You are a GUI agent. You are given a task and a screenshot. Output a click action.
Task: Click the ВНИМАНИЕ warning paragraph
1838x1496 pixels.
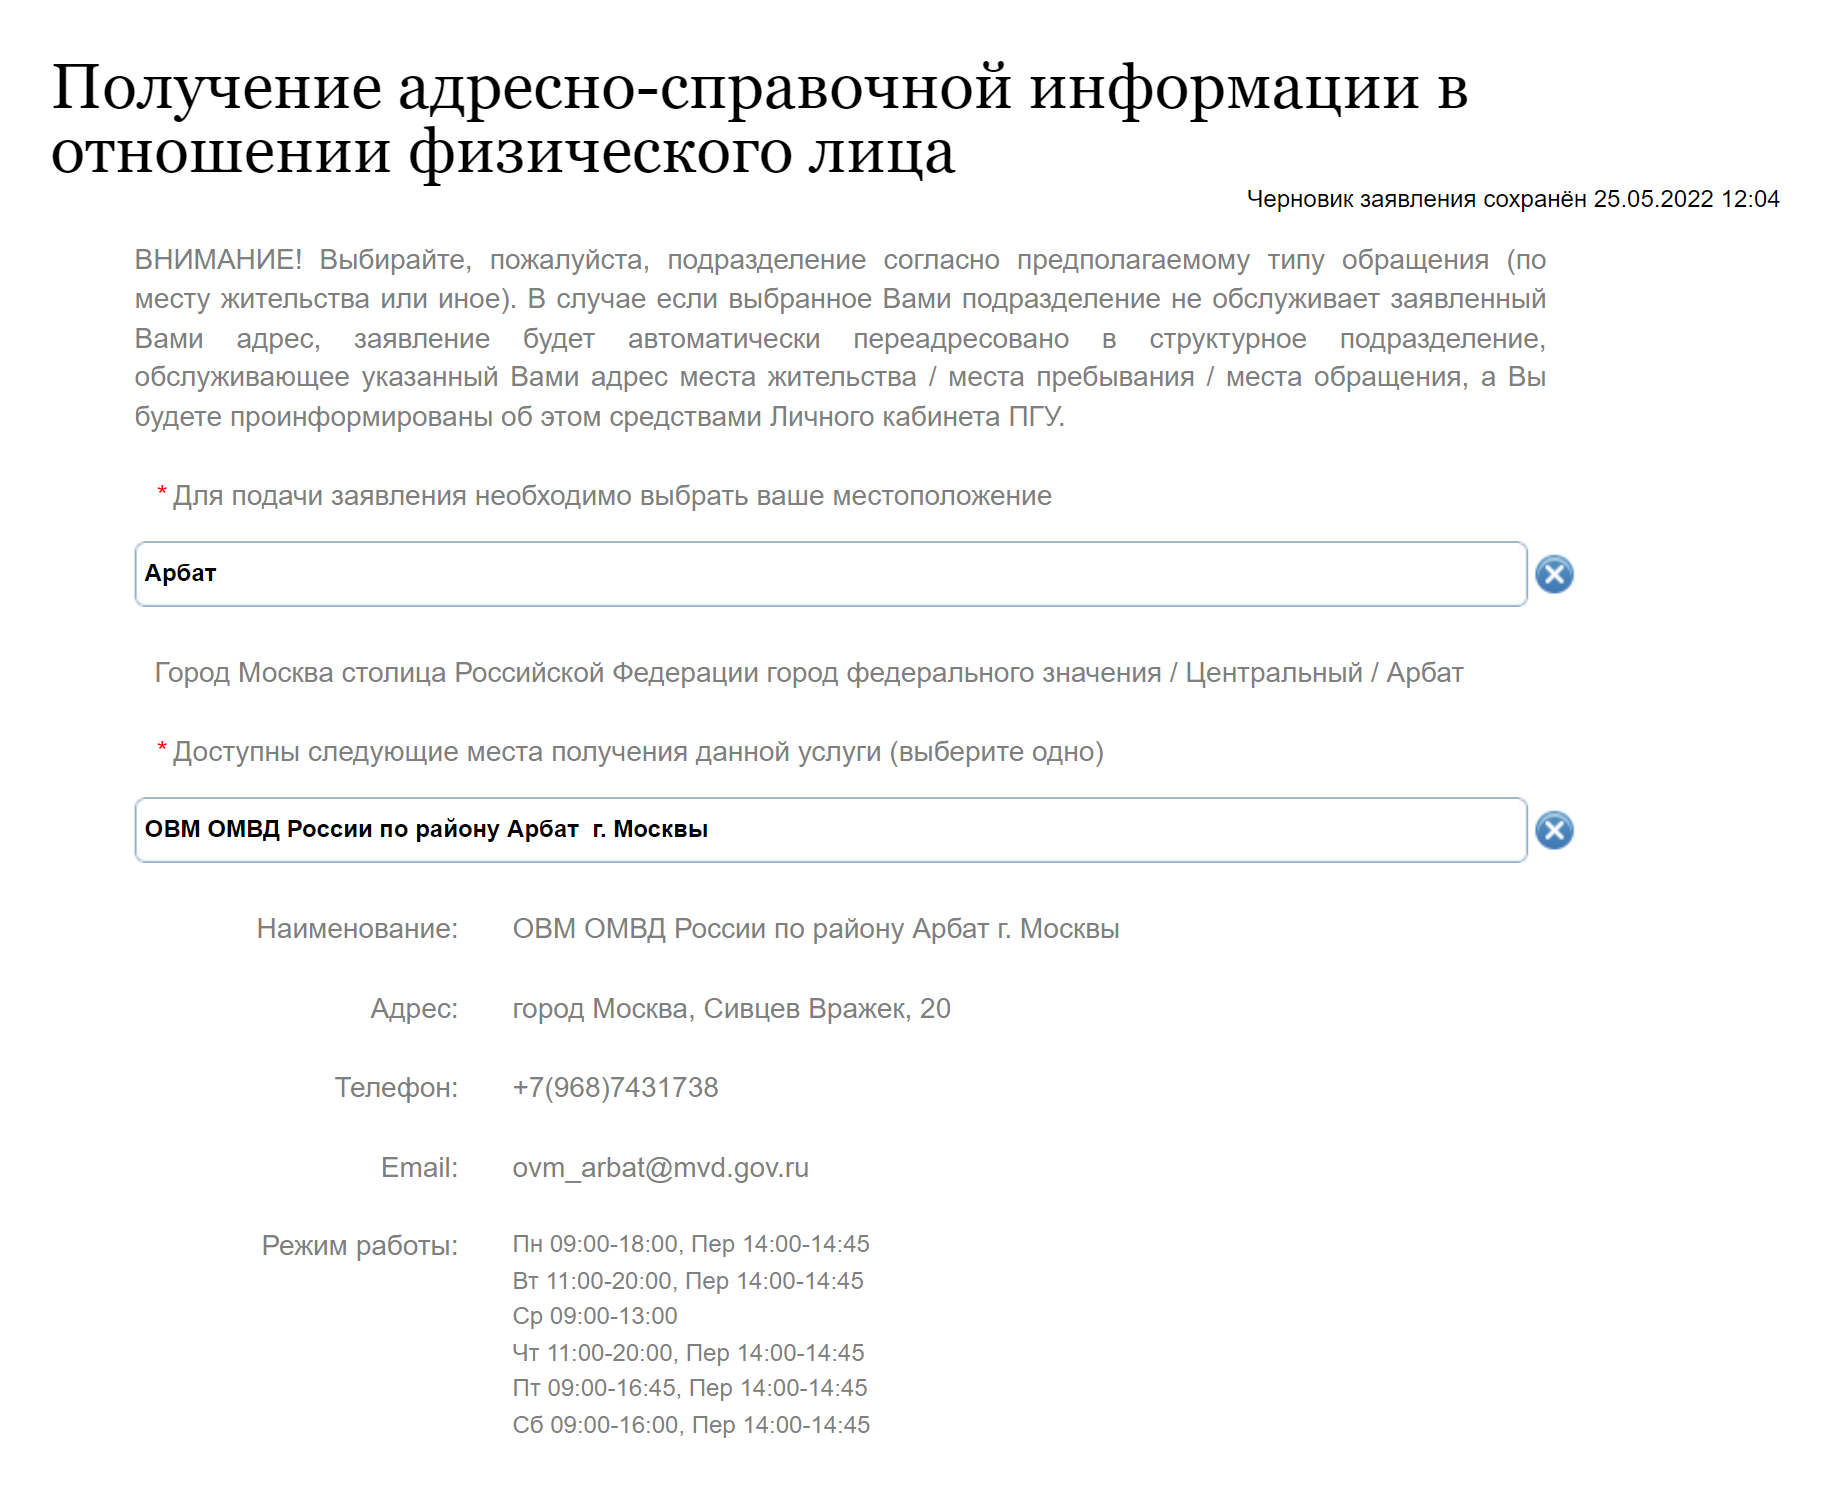click(840, 338)
